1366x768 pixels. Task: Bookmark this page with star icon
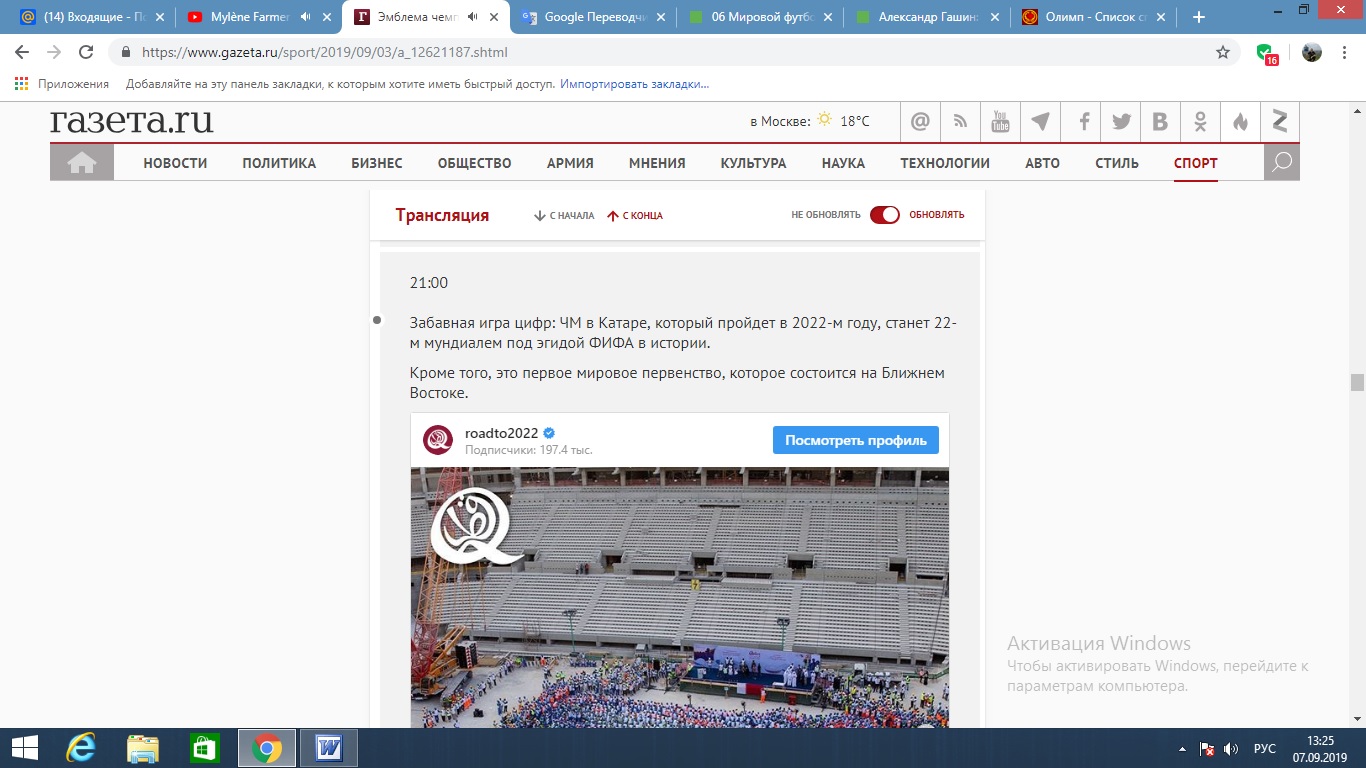[x=1223, y=52]
